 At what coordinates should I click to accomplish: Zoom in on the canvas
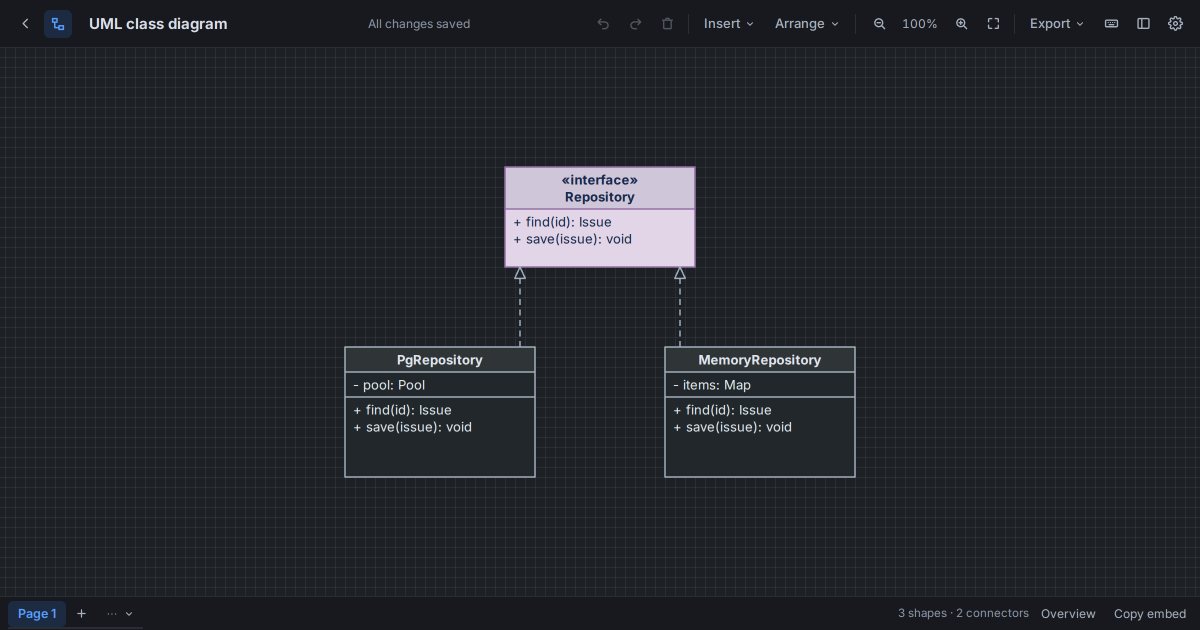961,24
